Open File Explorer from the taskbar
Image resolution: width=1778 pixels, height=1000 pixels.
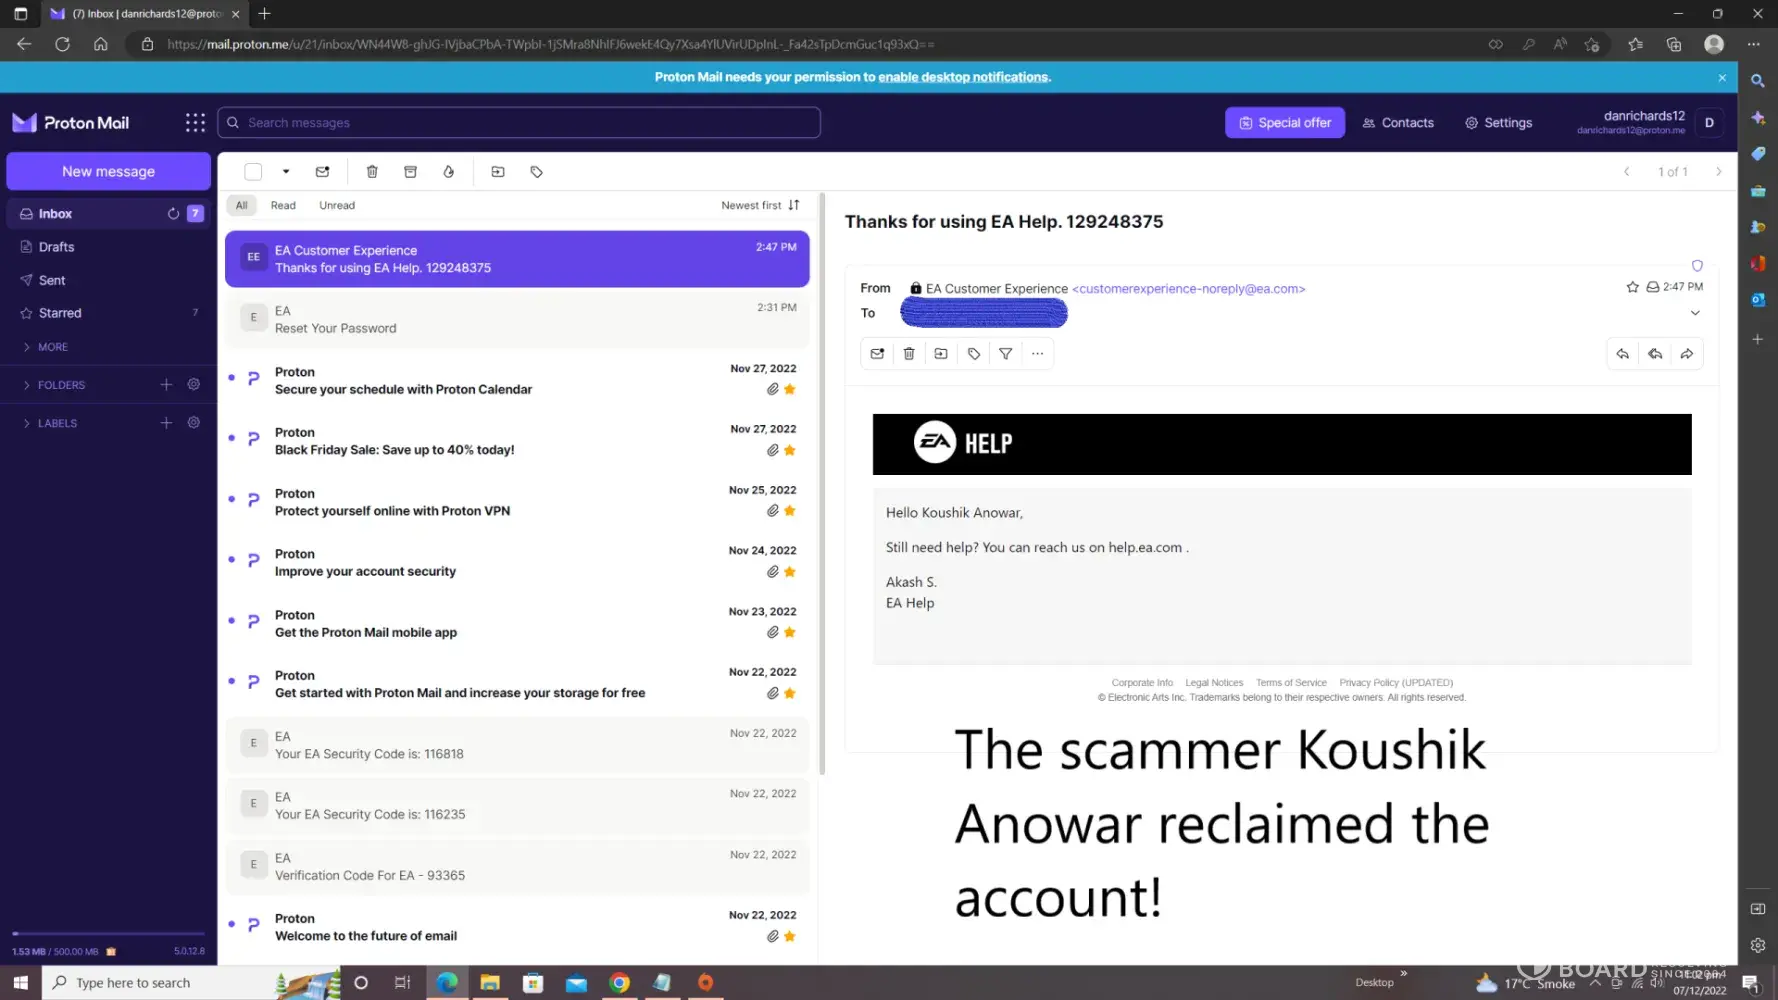(x=490, y=982)
